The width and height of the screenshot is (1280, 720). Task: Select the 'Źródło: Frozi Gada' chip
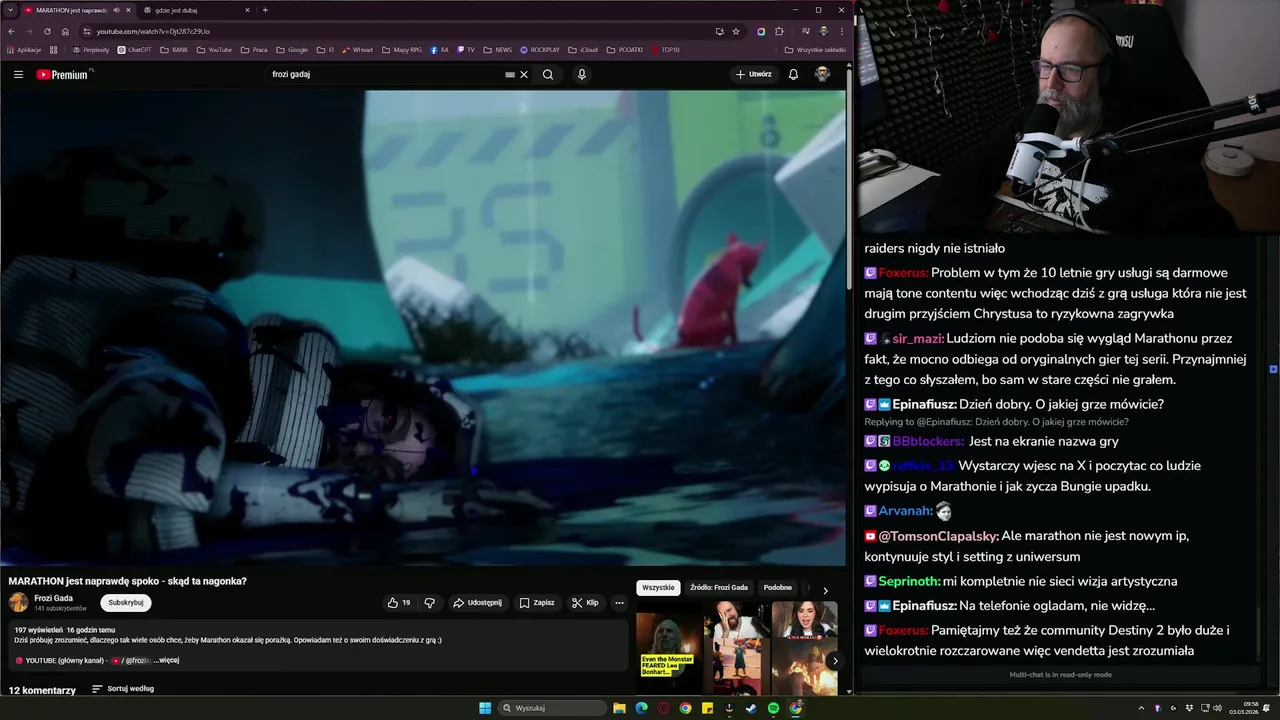[719, 588]
